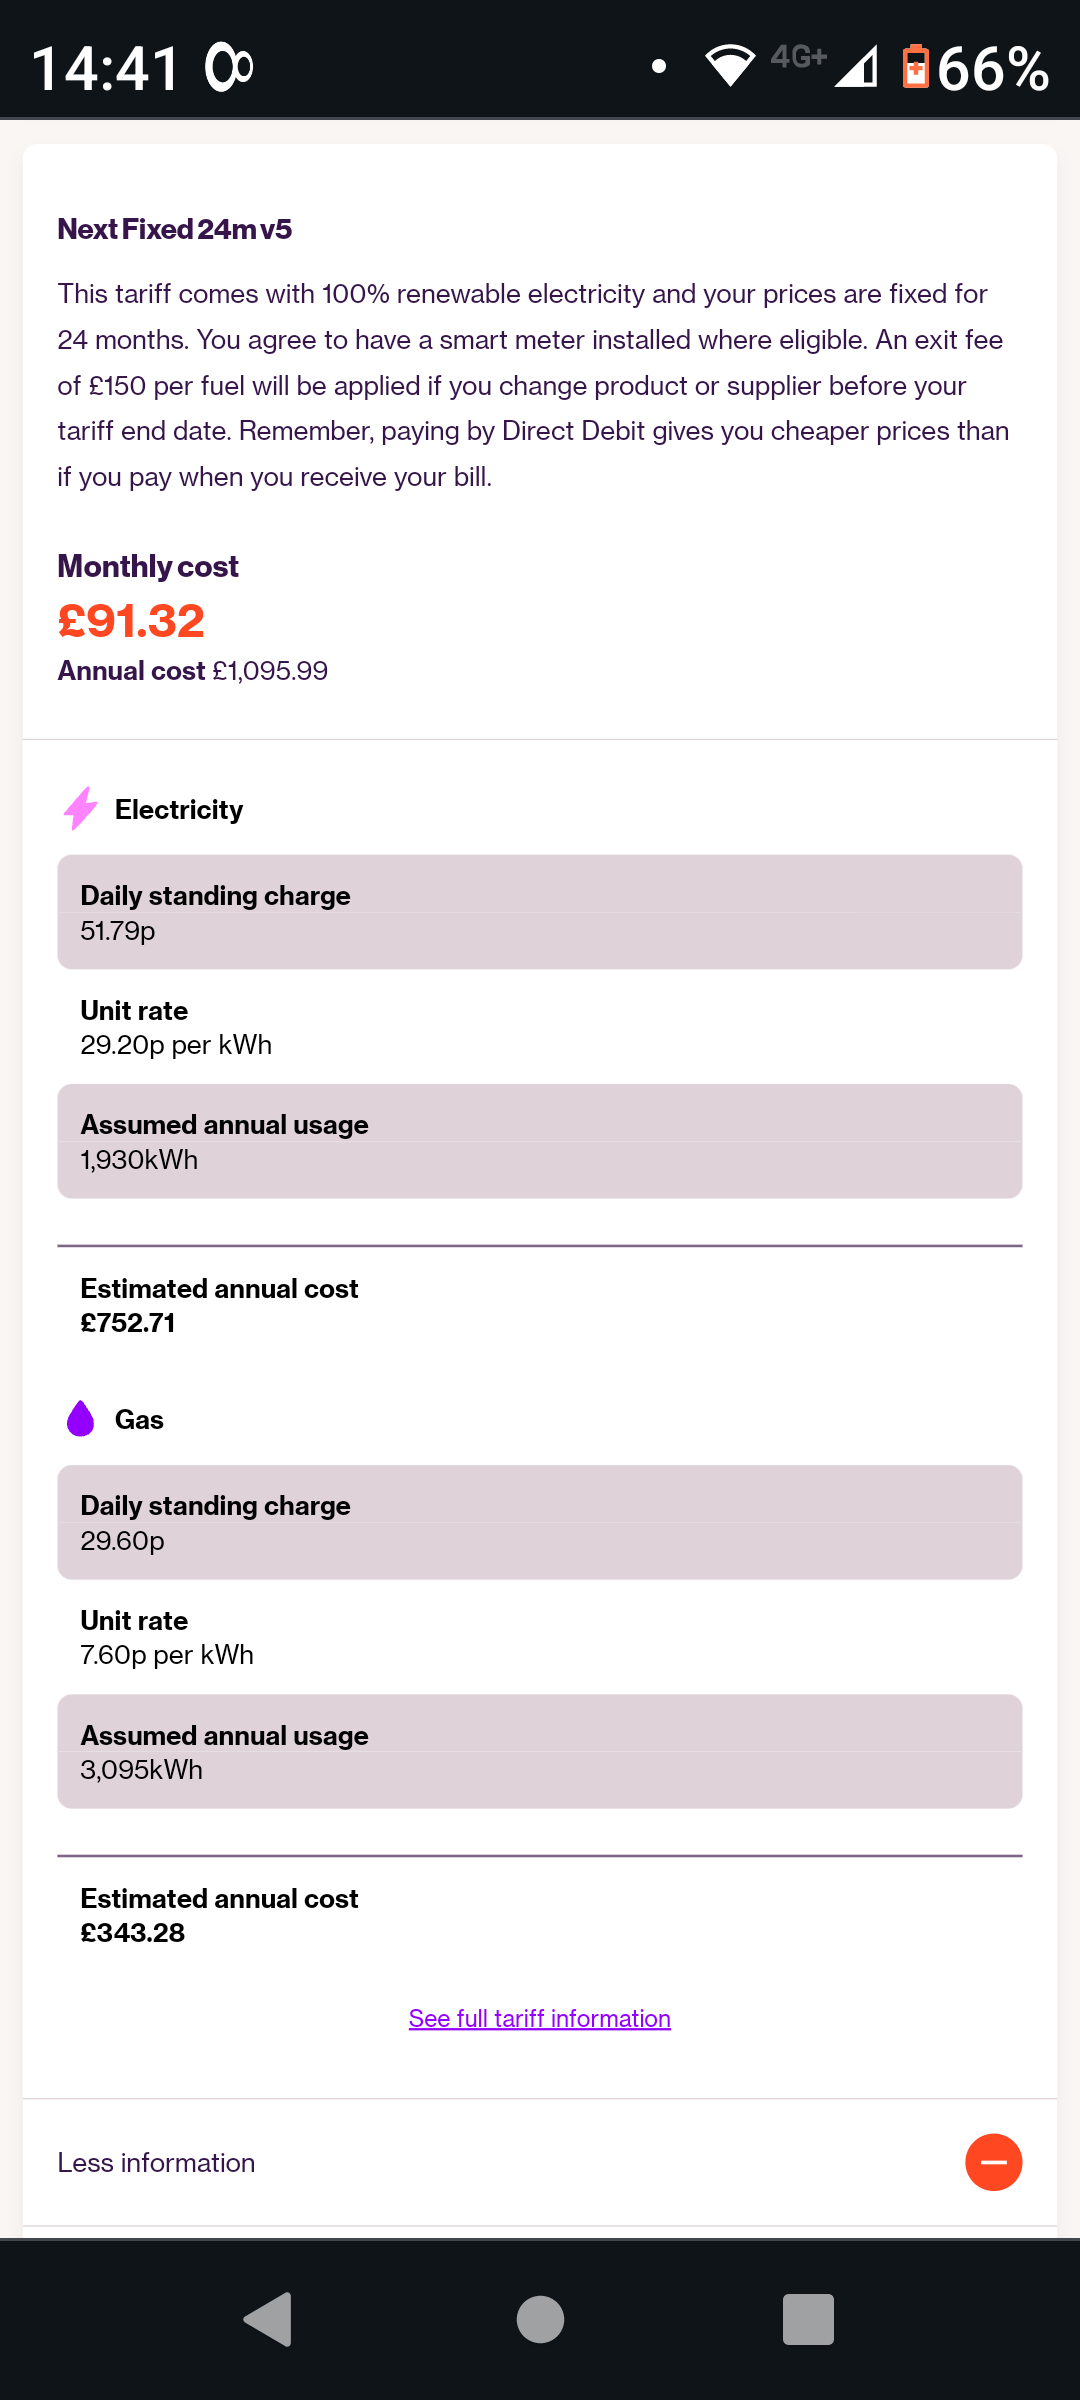Tap the voicemail icon beside the clock

click(x=229, y=67)
